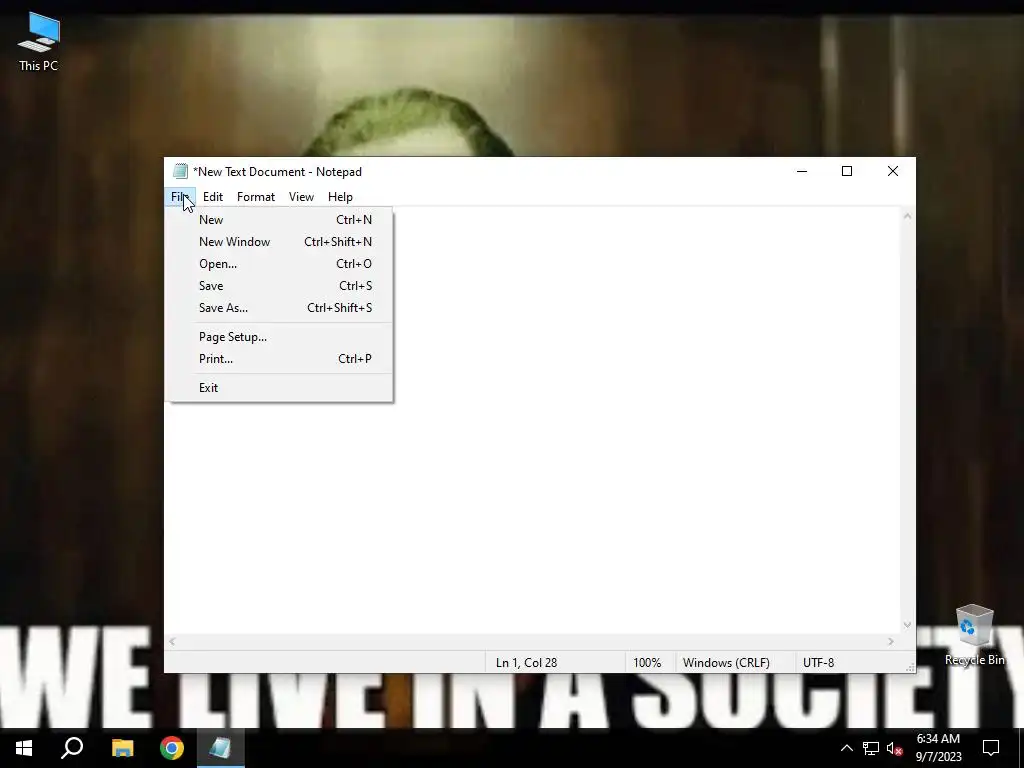Click the 100% zoom status entry
The height and width of the screenshot is (768, 1024).
(x=647, y=663)
